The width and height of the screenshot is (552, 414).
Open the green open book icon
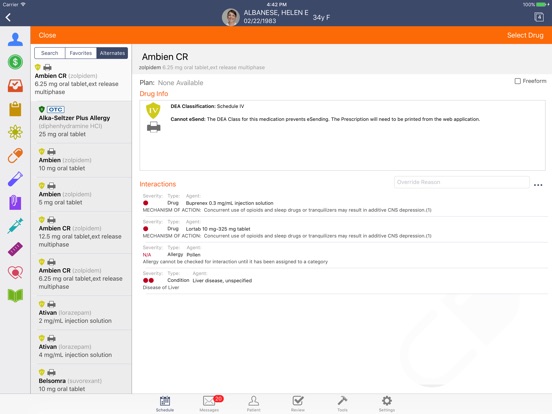point(15,295)
